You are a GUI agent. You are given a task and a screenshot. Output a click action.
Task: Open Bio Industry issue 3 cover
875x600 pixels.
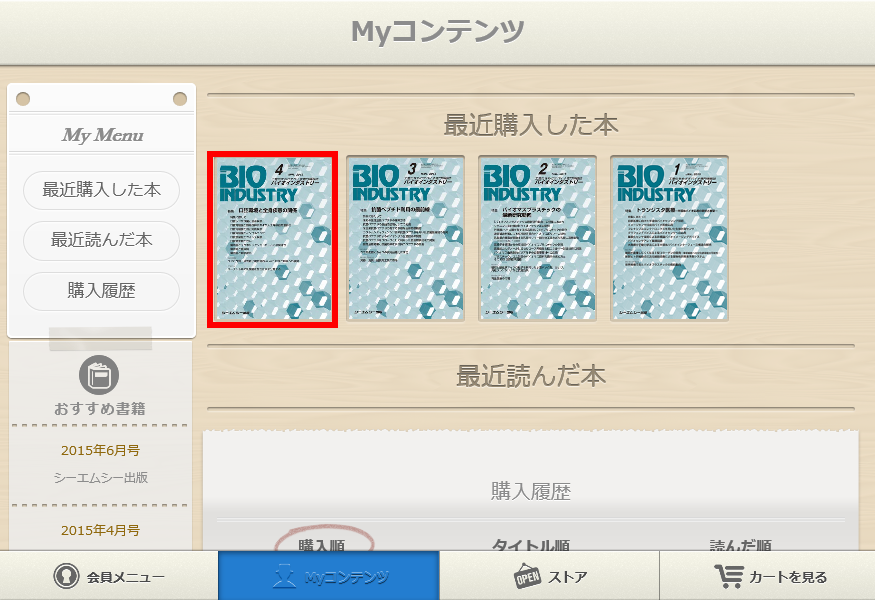click(405, 238)
